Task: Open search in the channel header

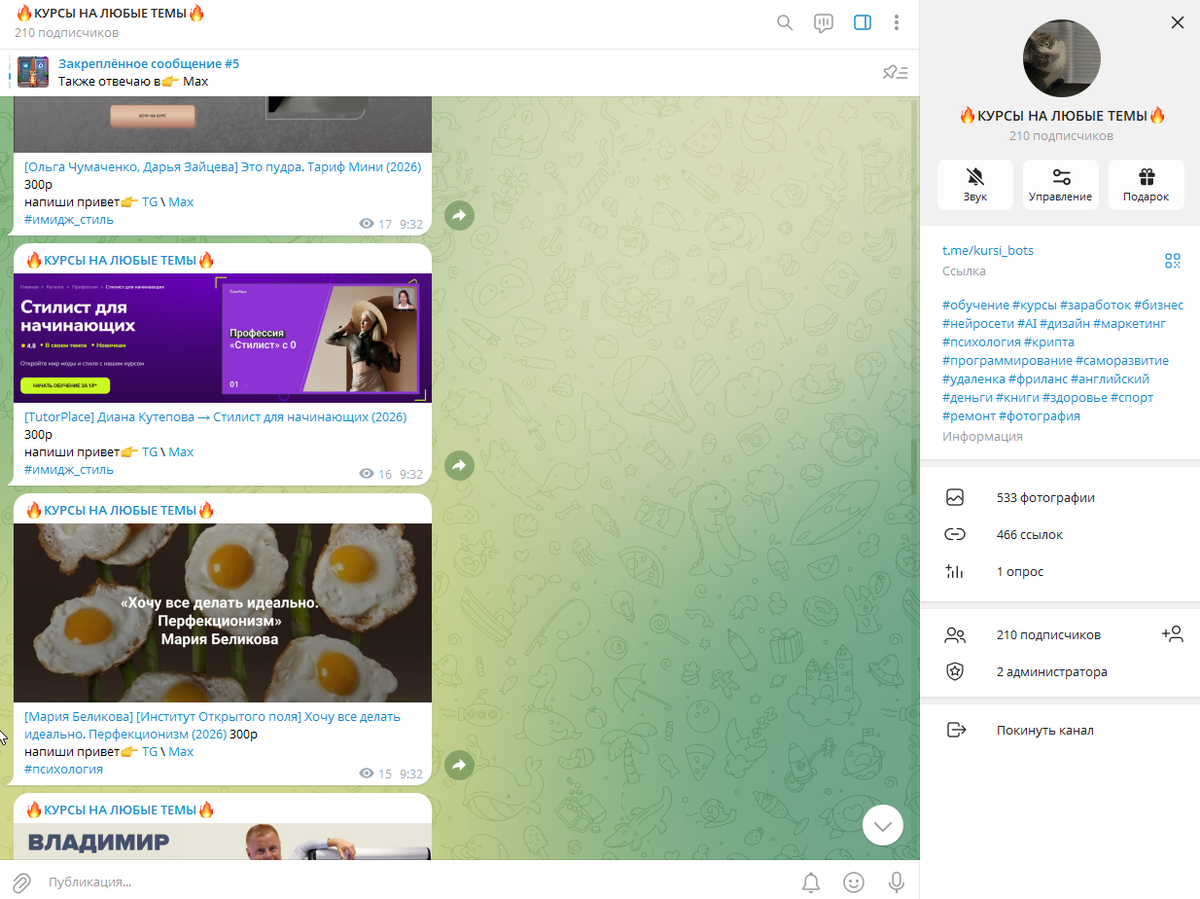Action: (785, 23)
